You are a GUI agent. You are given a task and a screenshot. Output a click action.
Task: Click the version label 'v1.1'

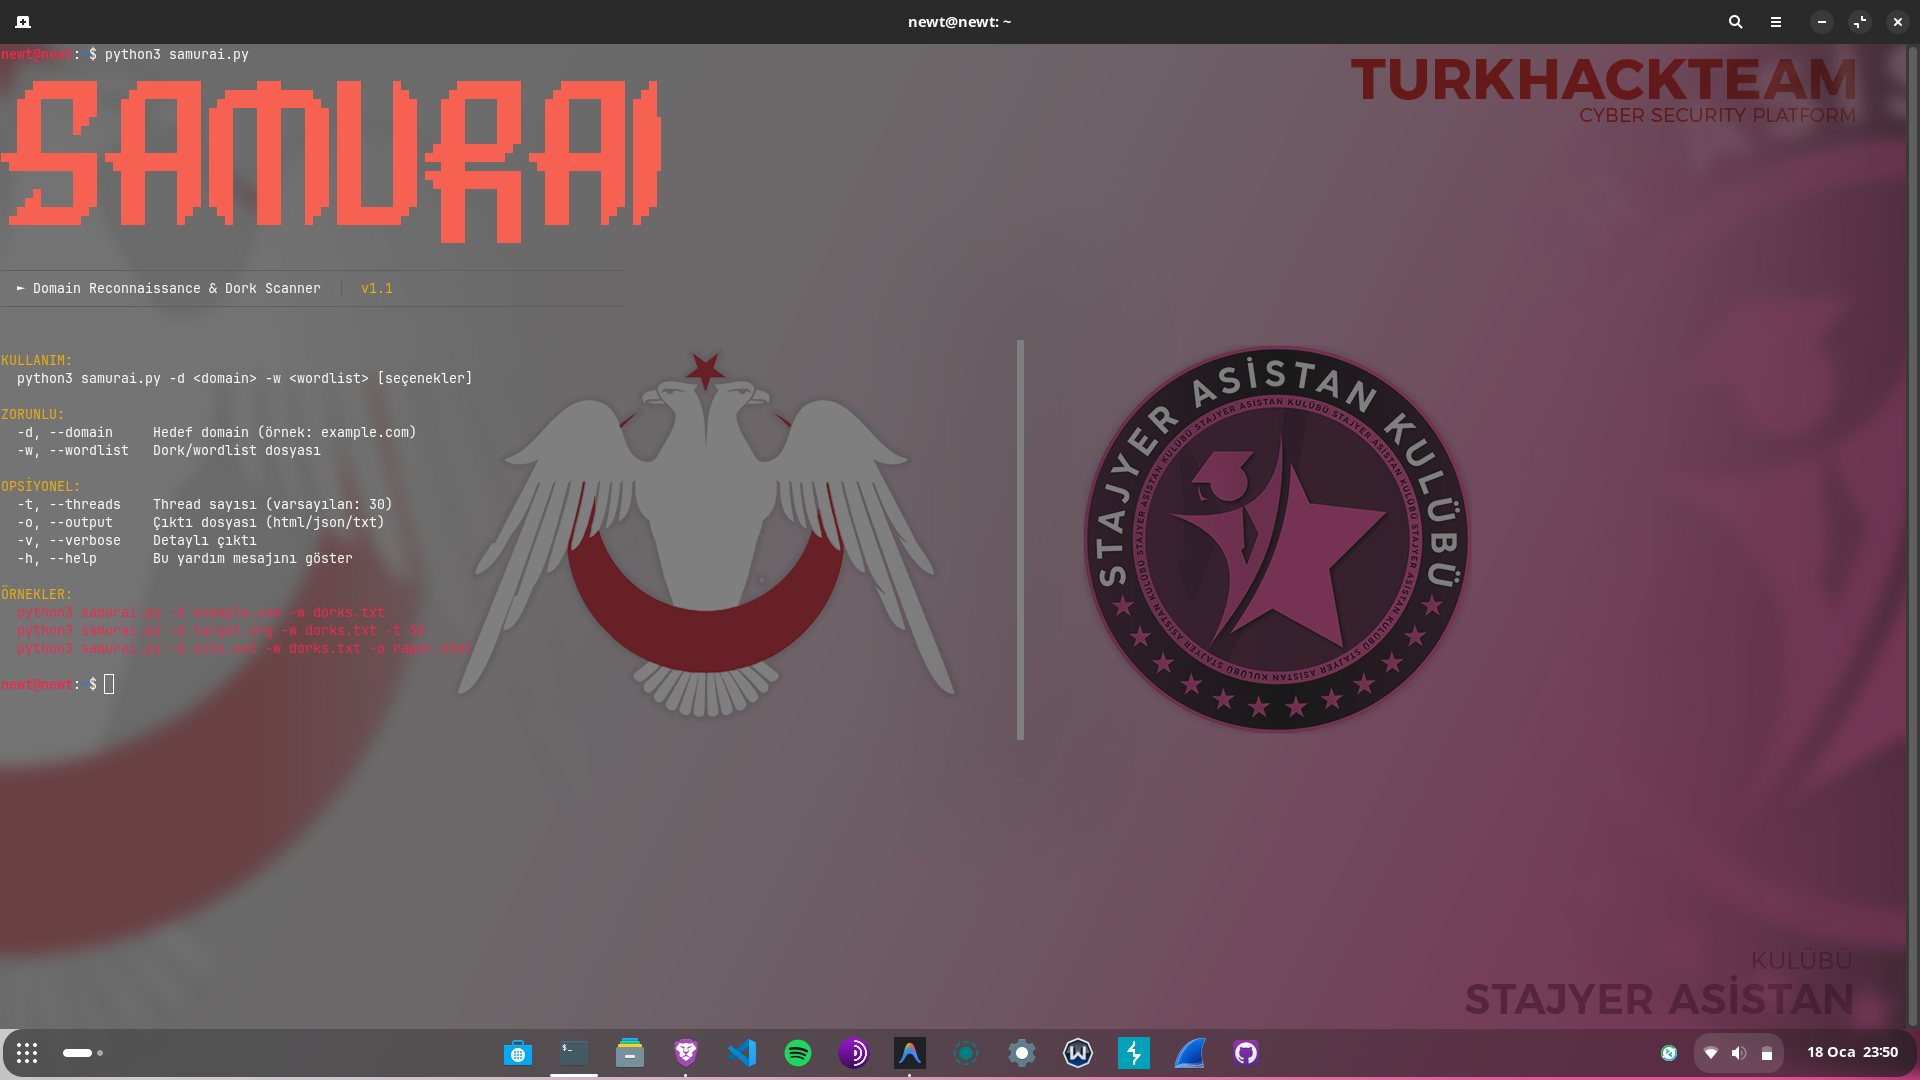[377, 289]
